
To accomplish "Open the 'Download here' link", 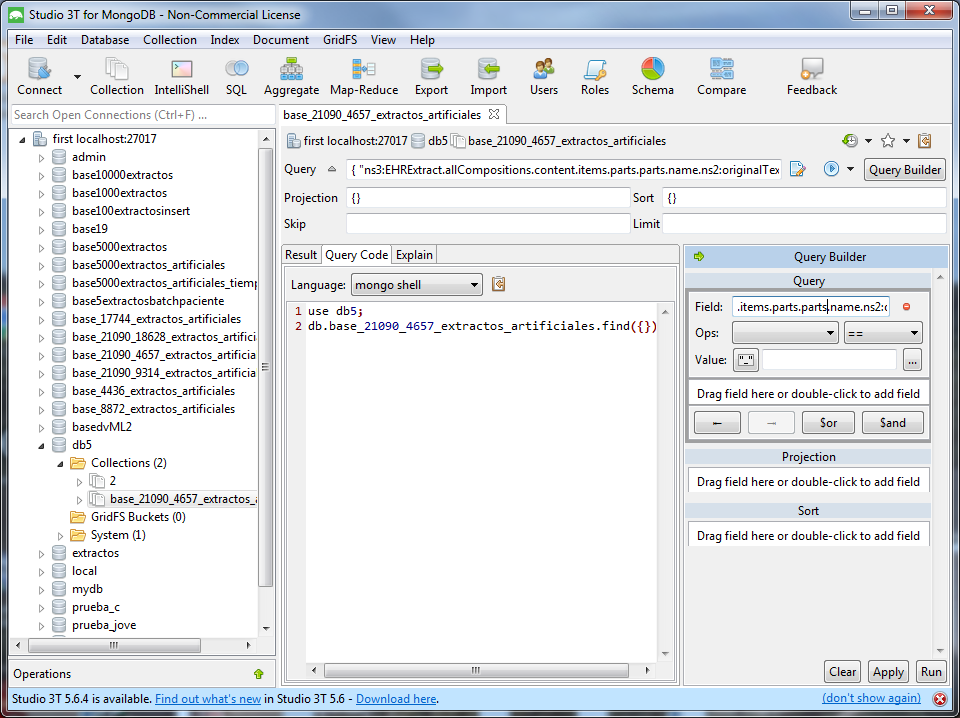I will tap(396, 699).
